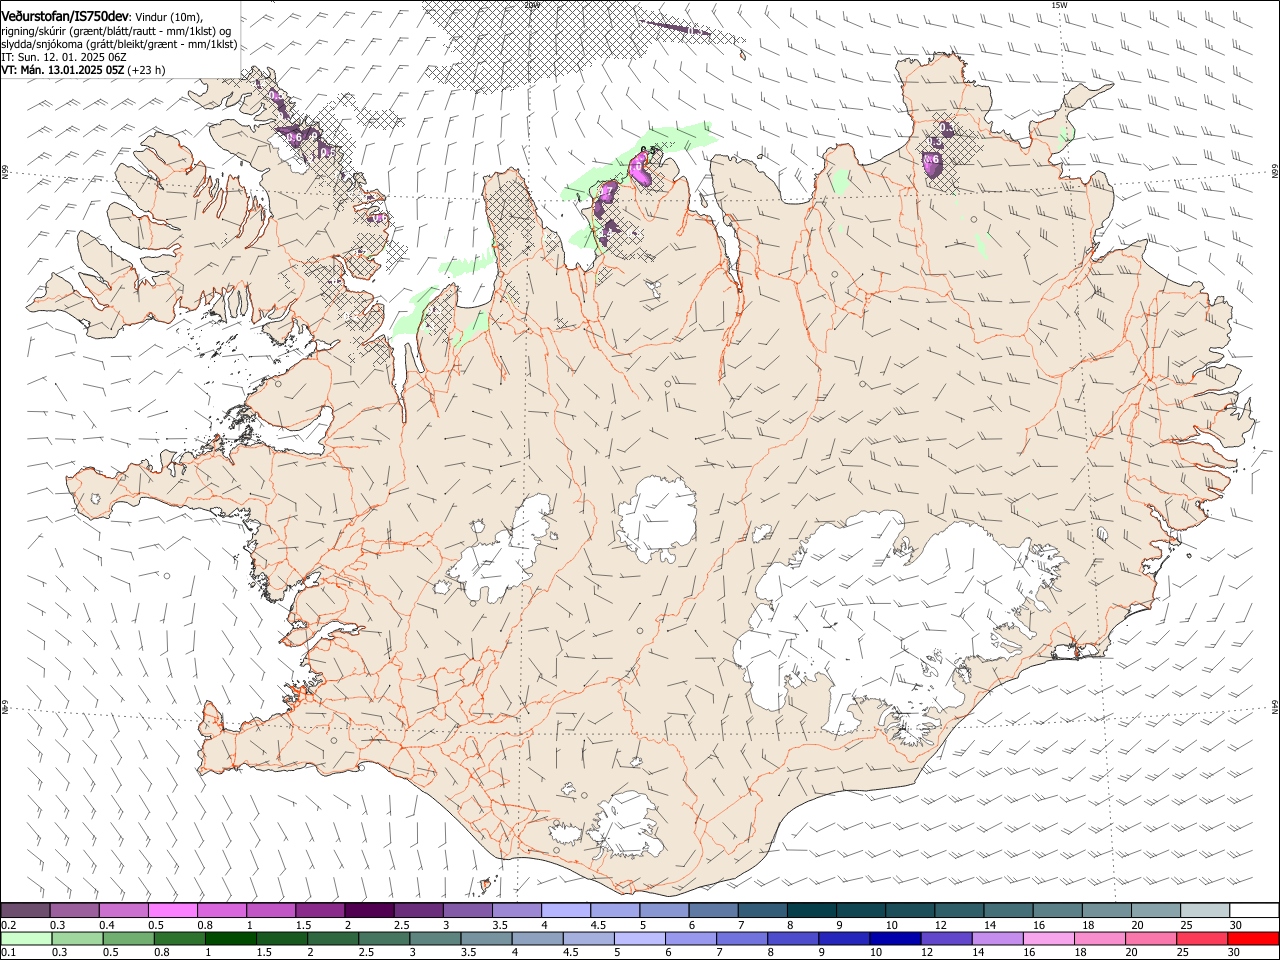
Task: Select the 'Vindur (10m)' caption text
Action: pyautogui.click(x=168, y=17)
